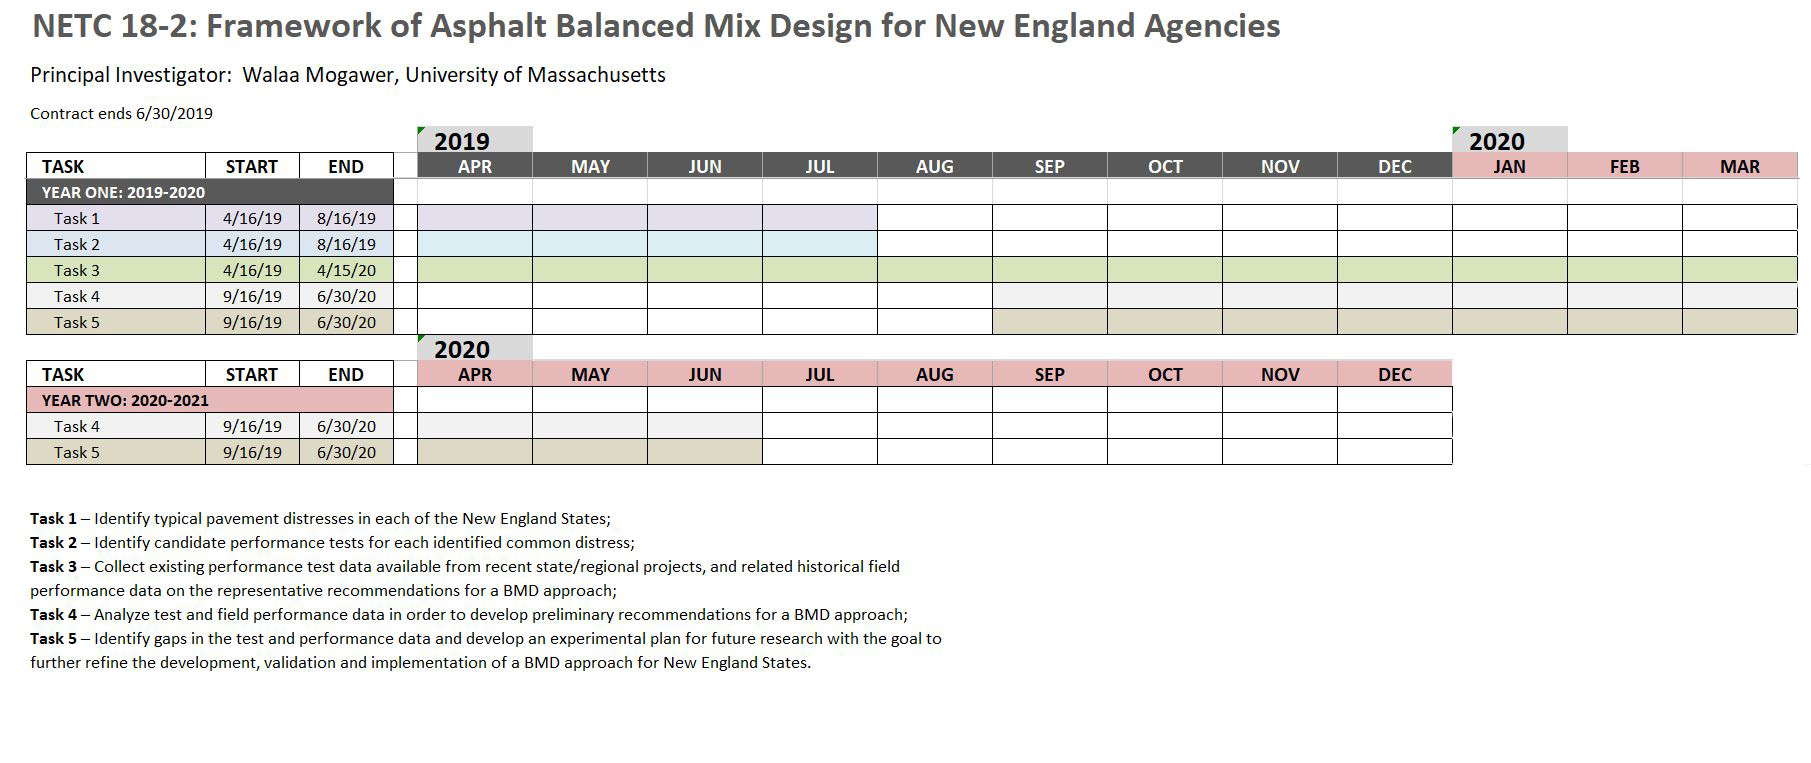Screen dimensions: 1811x763
Task: Select the Task 3 'Collect existing performance test data' line
Action: [465, 566]
